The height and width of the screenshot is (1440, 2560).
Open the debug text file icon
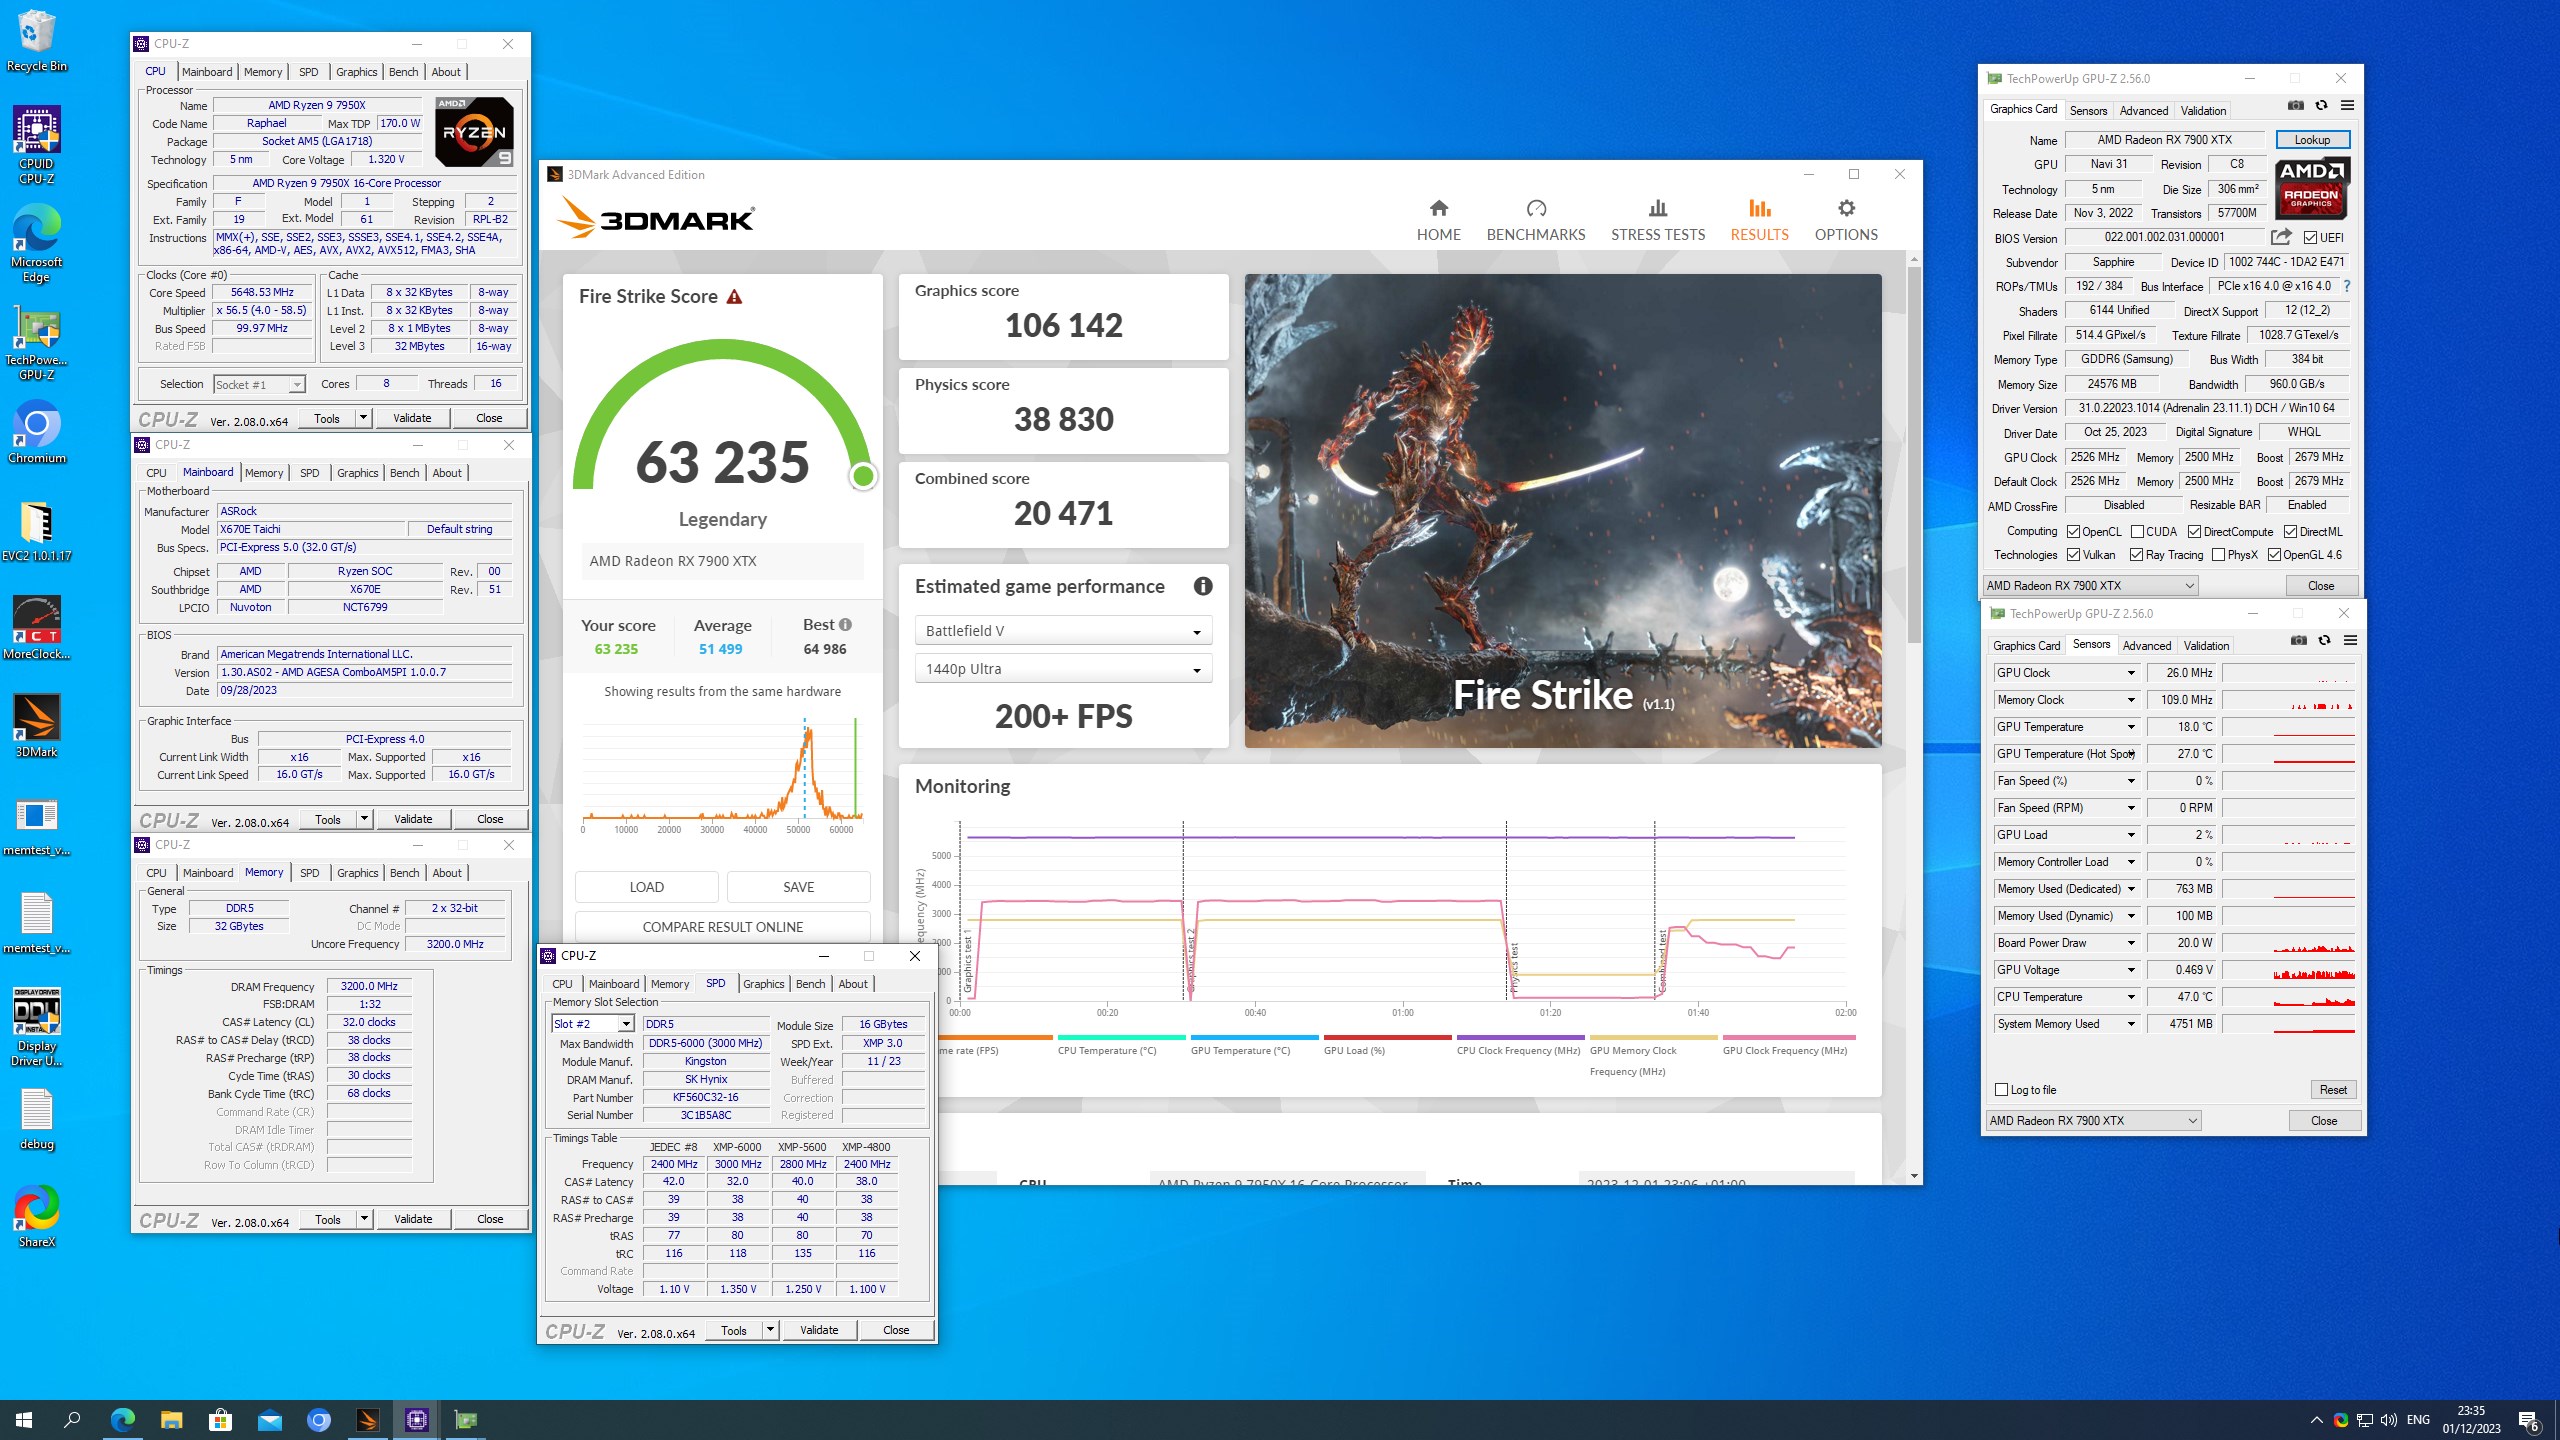(x=37, y=1118)
